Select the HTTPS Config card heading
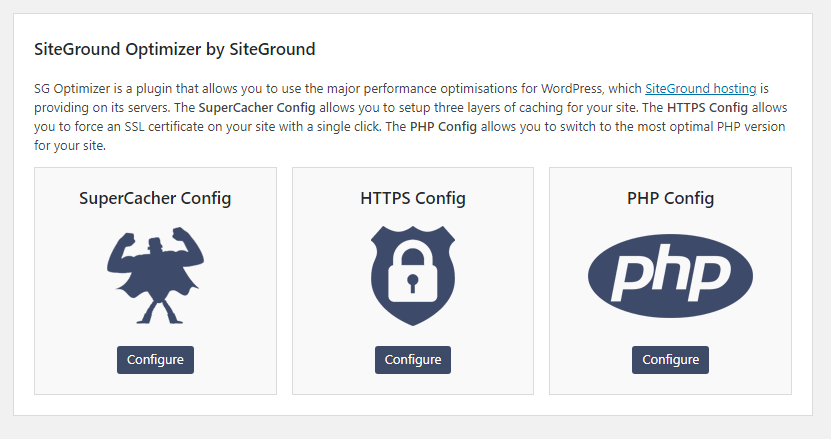The width and height of the screenshot is (831, 439). pyautogui.click(x=413, y=198)
